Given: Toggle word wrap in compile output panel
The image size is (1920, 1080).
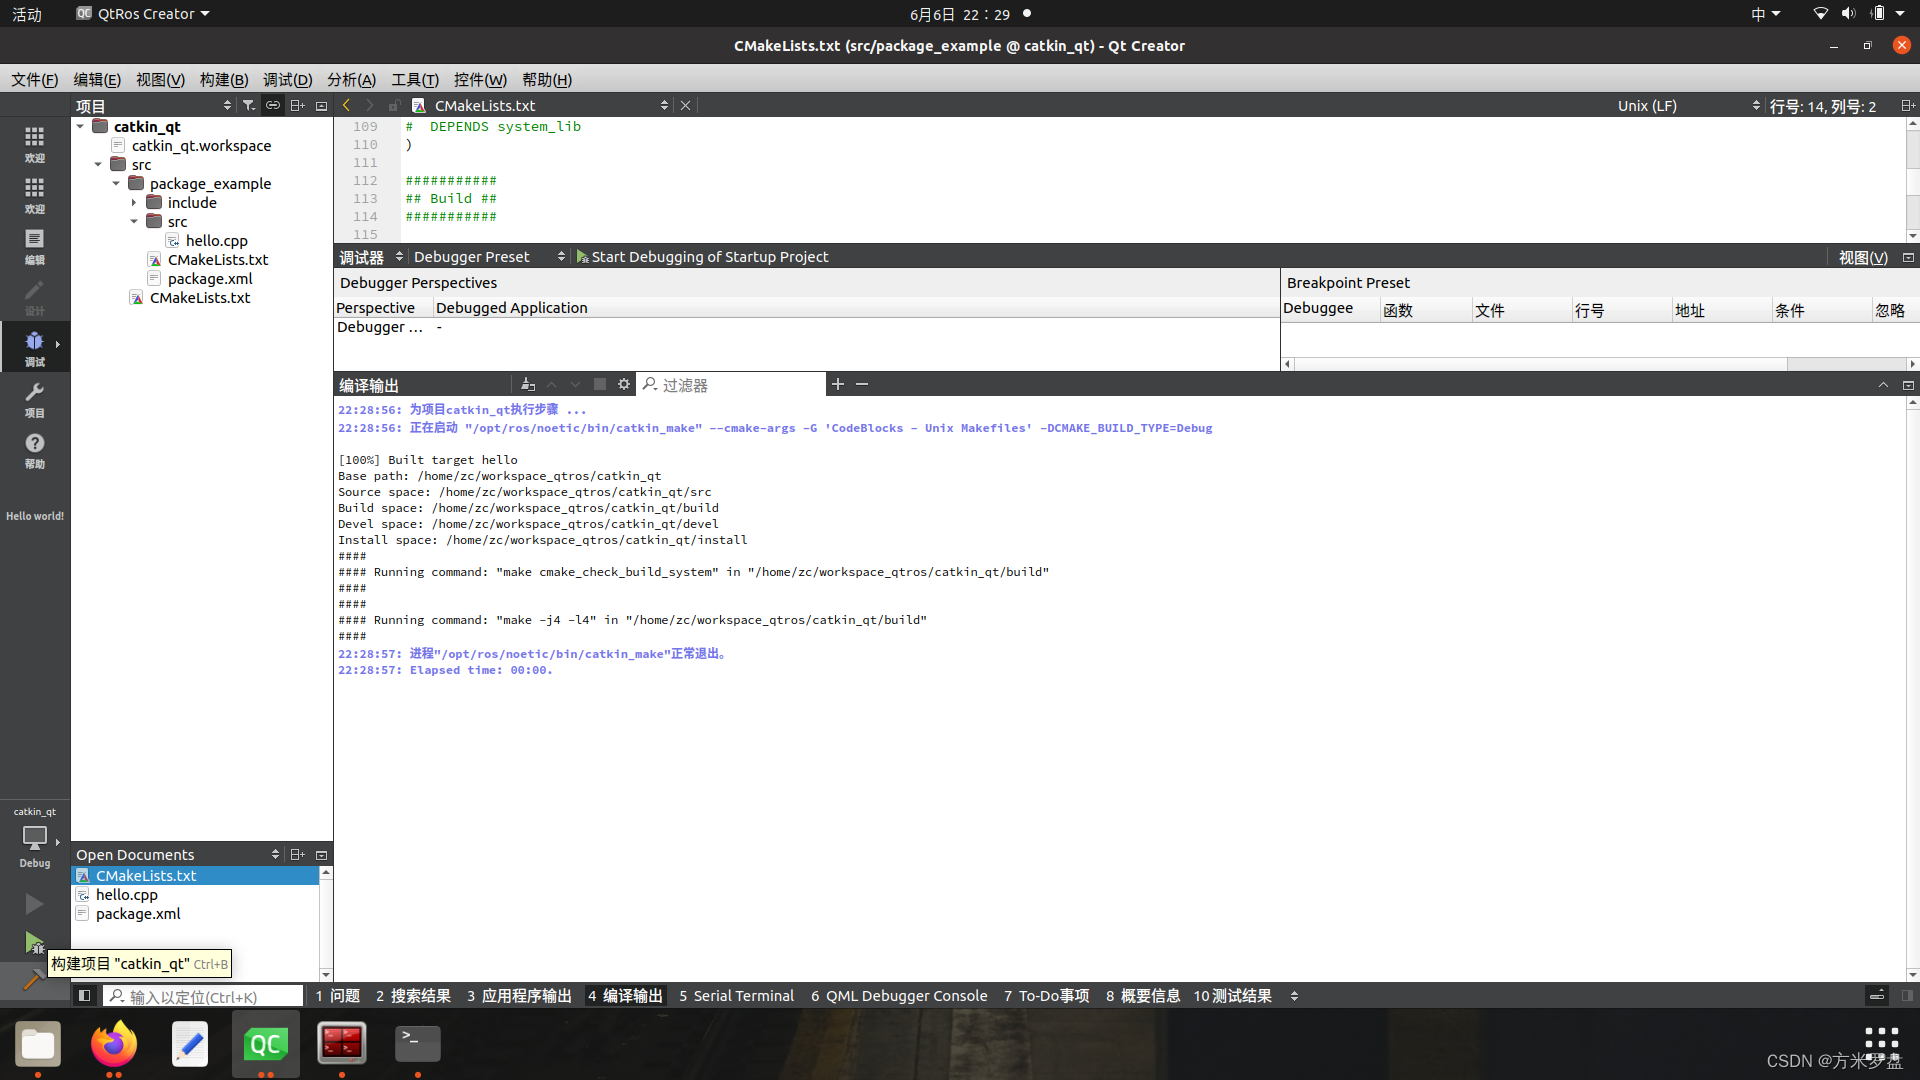Looking at the screenshot, I should coord(599,384).
